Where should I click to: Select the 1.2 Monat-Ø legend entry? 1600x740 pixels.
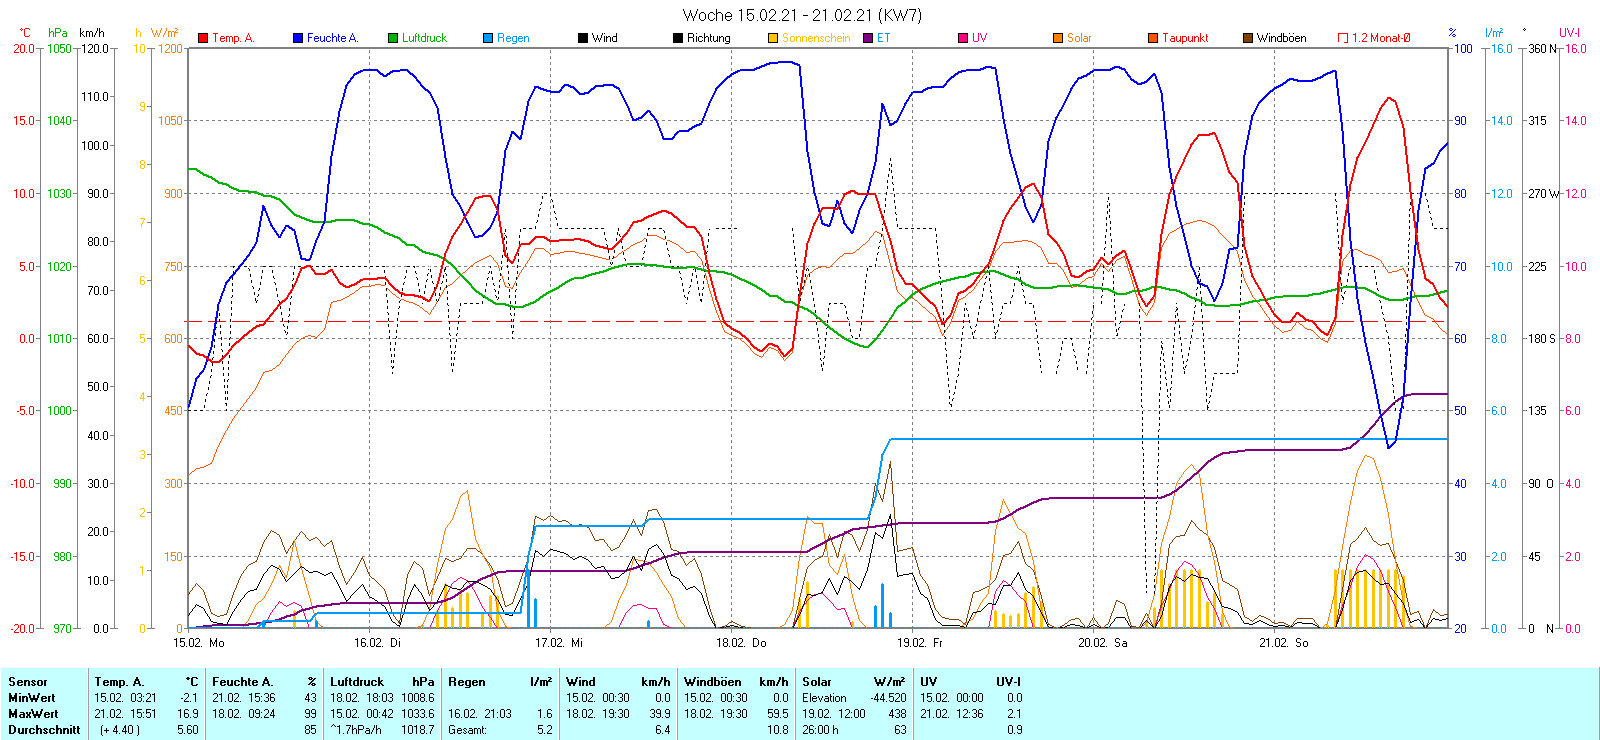click(x=1374, y=38)
